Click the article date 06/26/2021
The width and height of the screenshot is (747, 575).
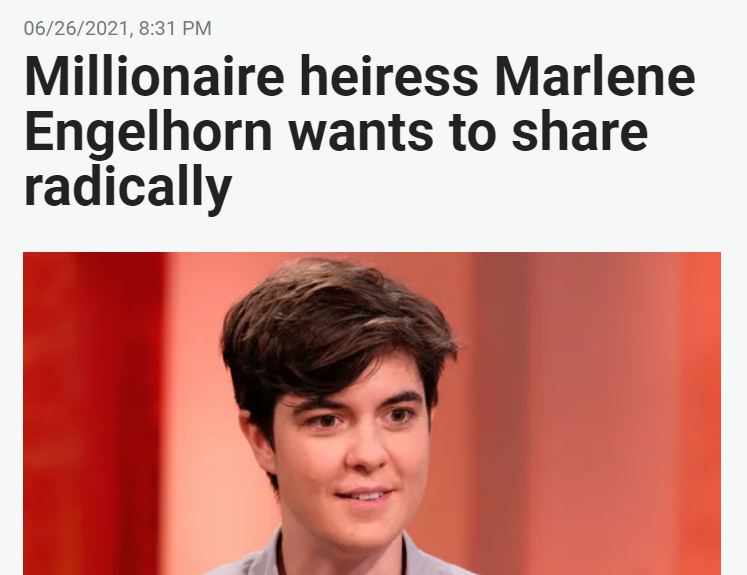(75, 29)
